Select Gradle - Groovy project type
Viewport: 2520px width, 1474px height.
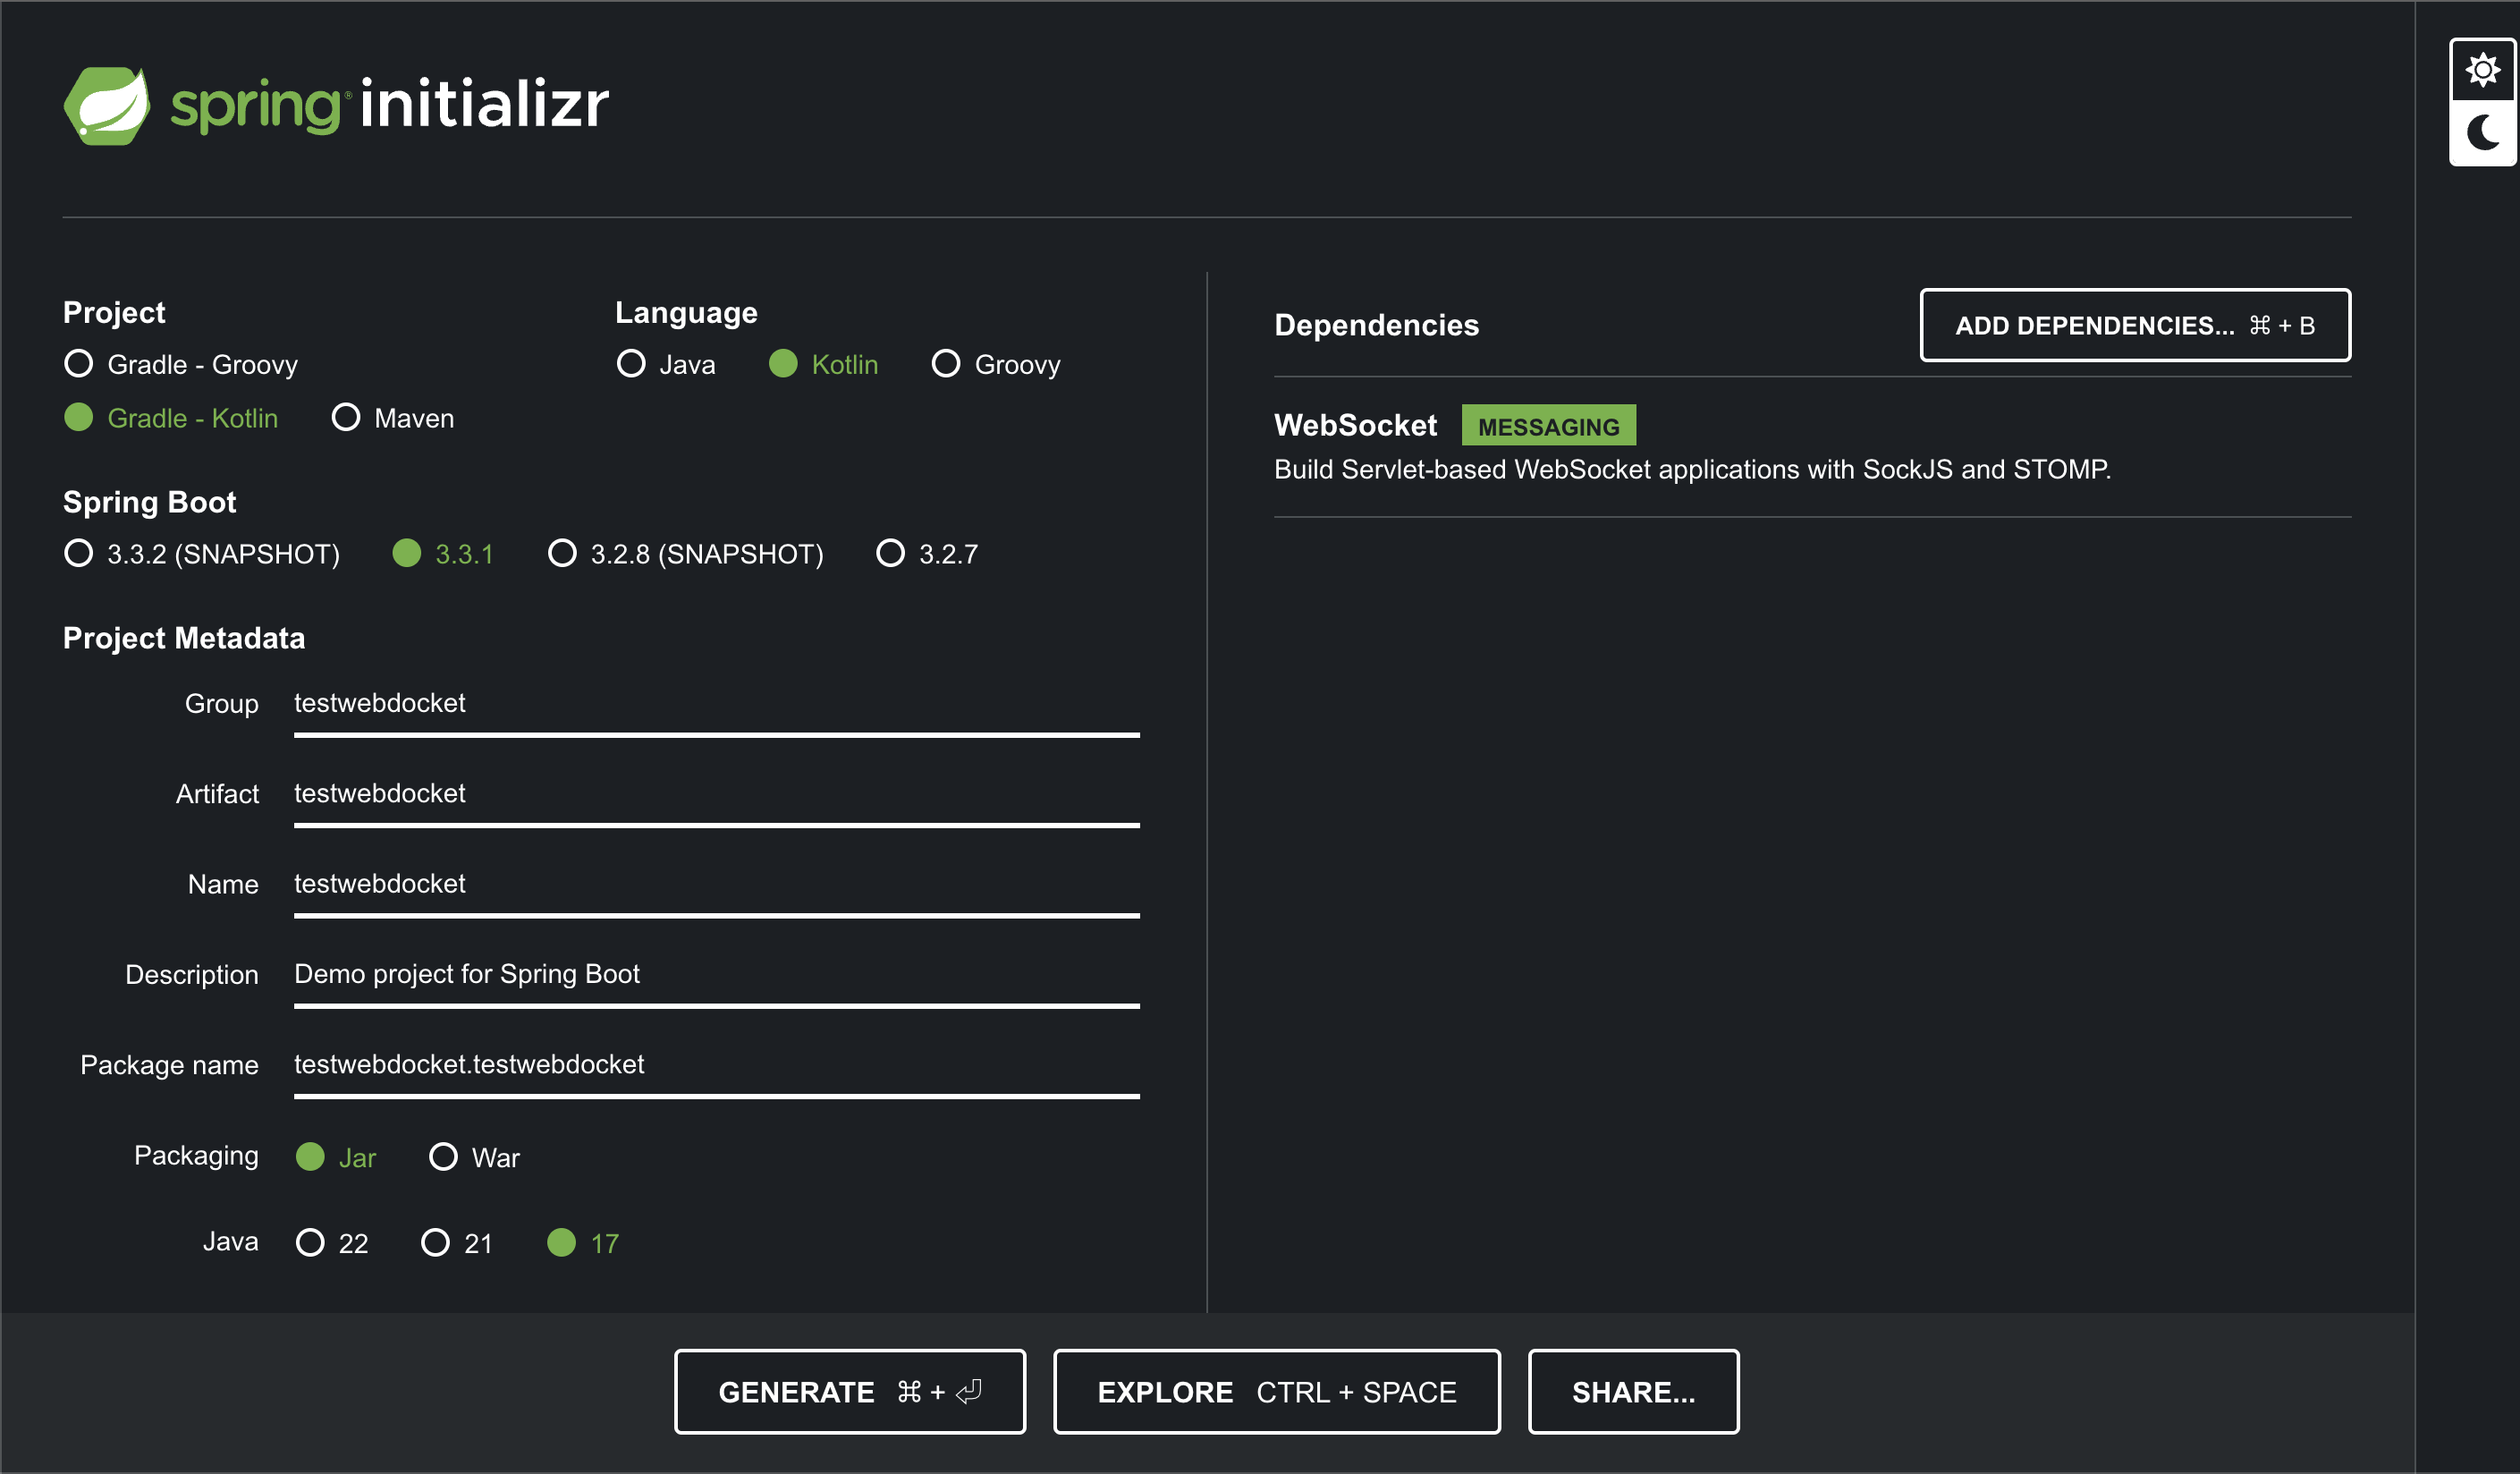[79, 364]
